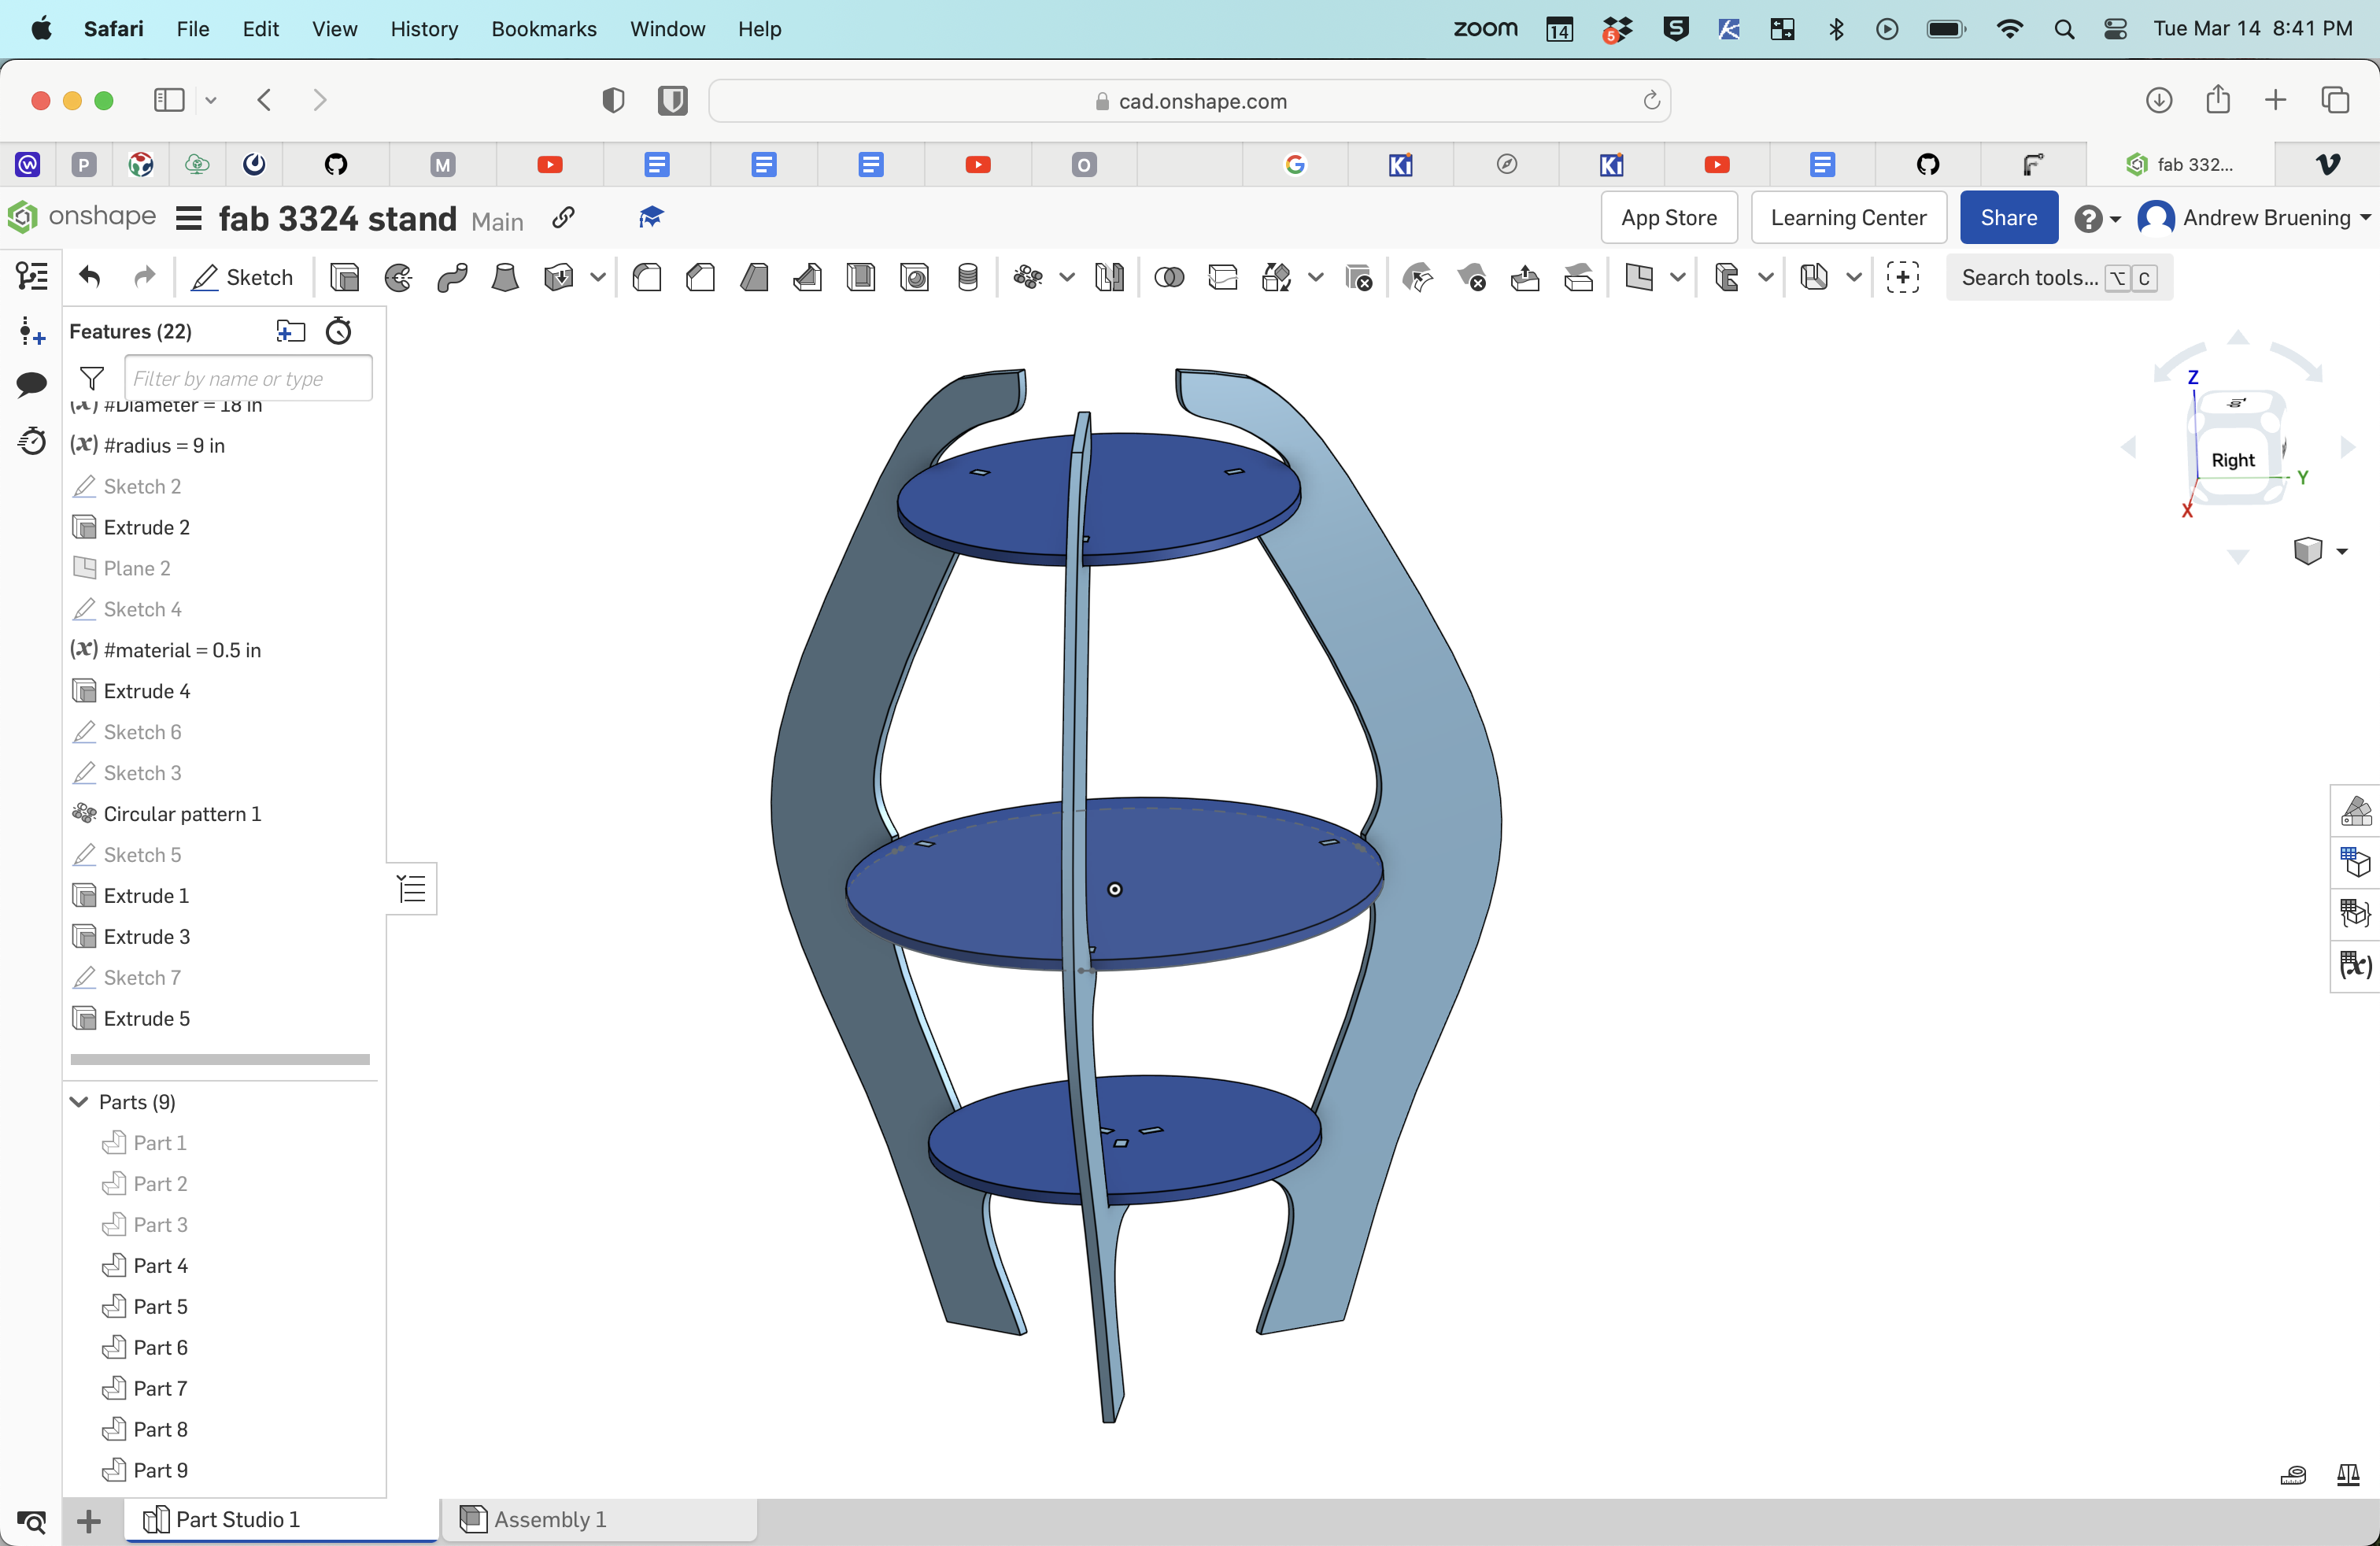Open the Bookmarks menu
Image resolution: width=2380 pixels, height=1546 pixels.
coord(544,29)
